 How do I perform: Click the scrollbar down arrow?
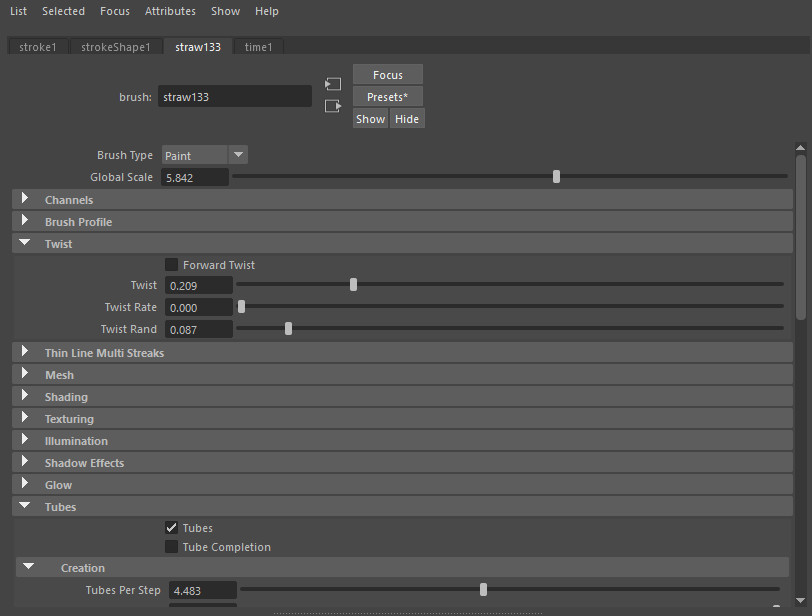pyautogui.click(x=801, y=601)
